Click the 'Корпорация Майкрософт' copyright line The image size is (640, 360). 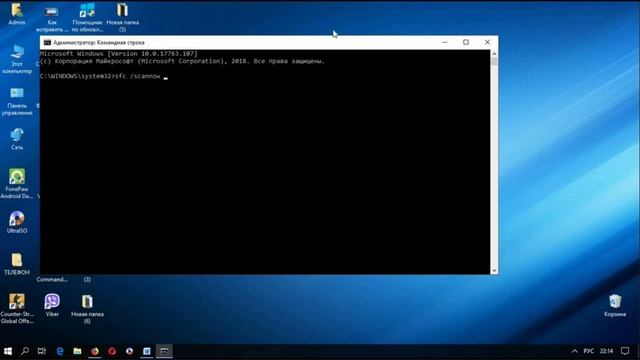tap(182, 61)
